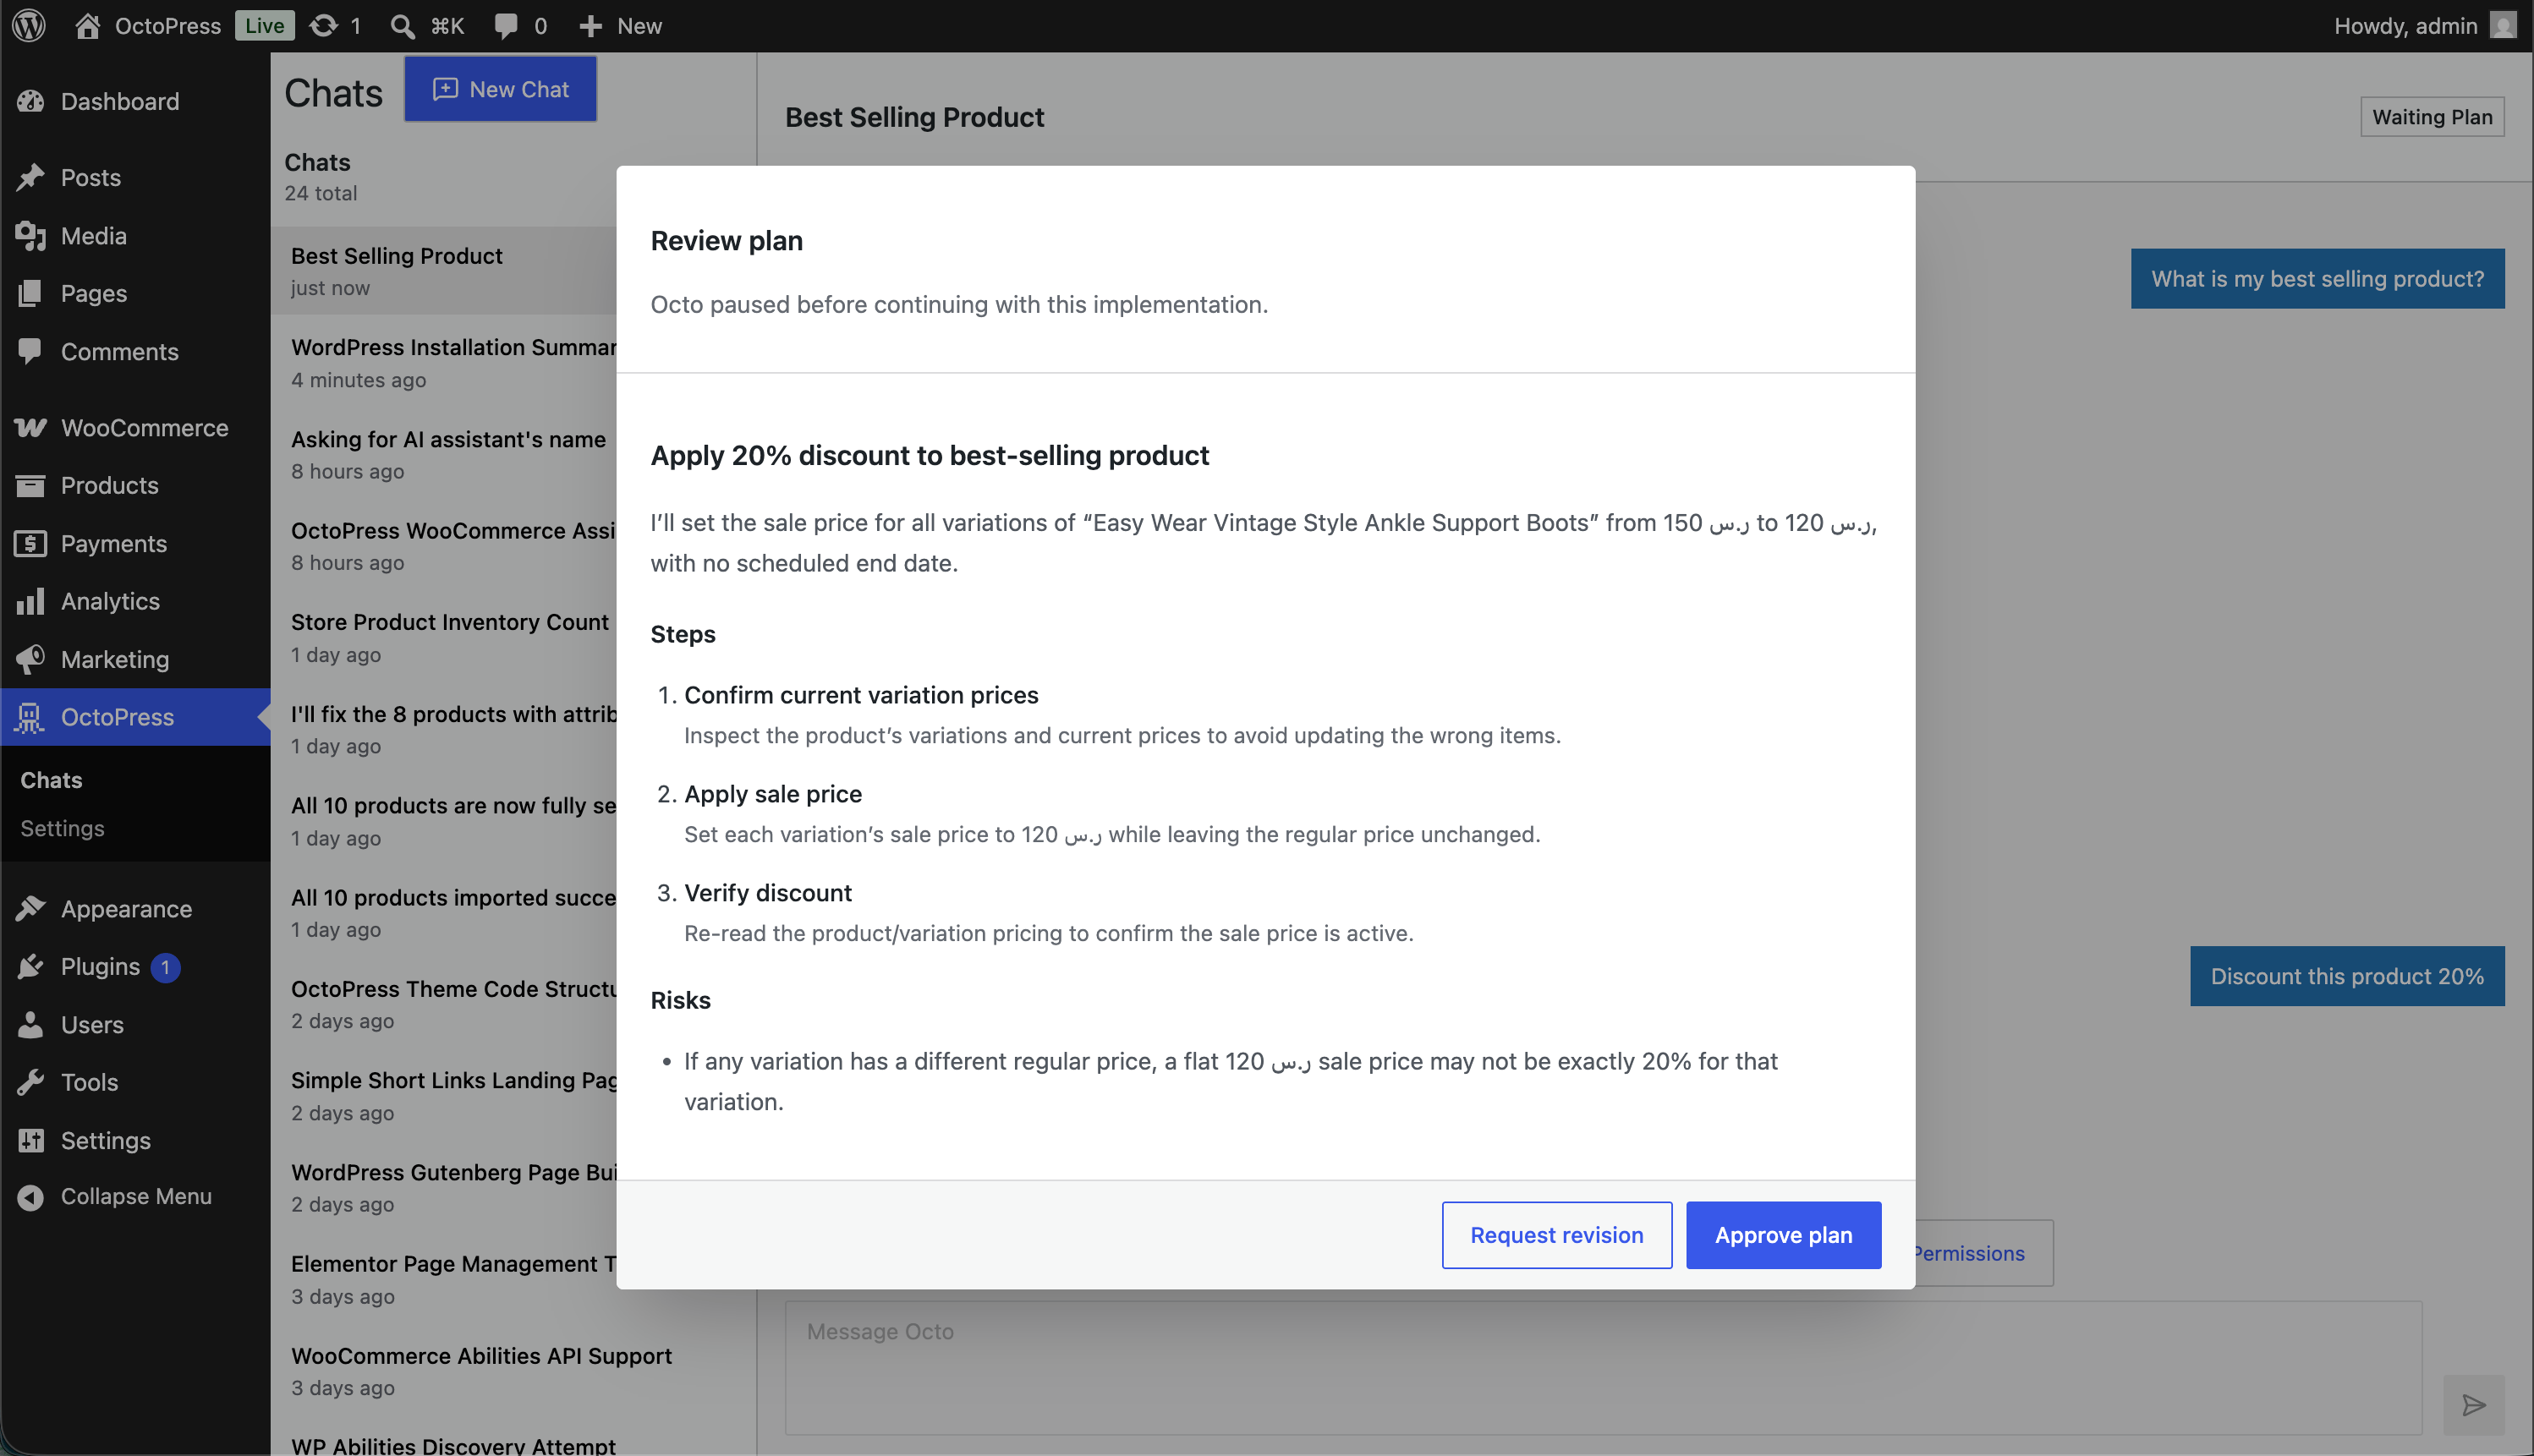Click the Media library icon
The image size is (2534, 1456).
(30, 236)
